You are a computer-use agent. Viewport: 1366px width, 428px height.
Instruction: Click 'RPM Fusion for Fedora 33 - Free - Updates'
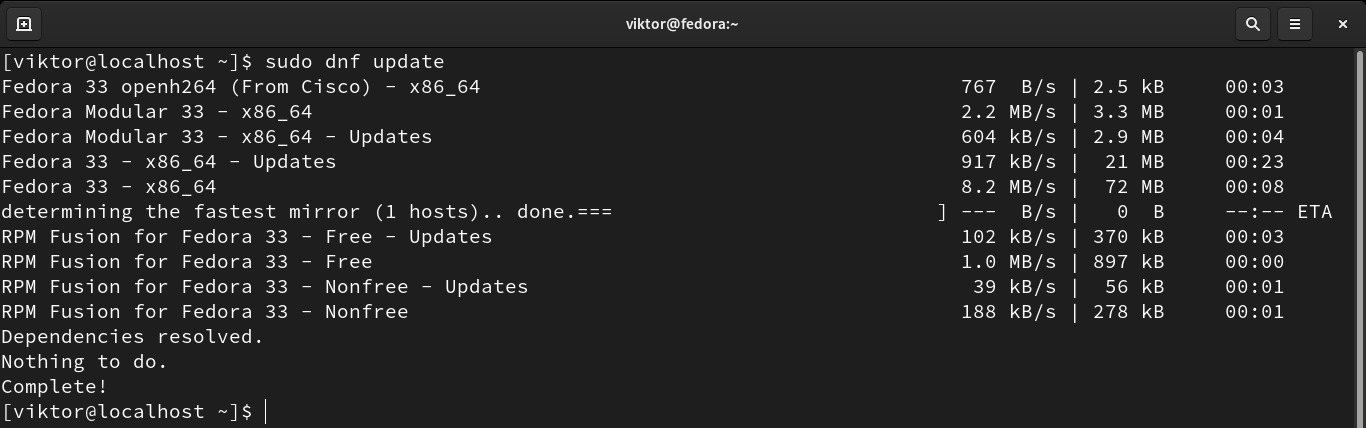pos(247,237)
